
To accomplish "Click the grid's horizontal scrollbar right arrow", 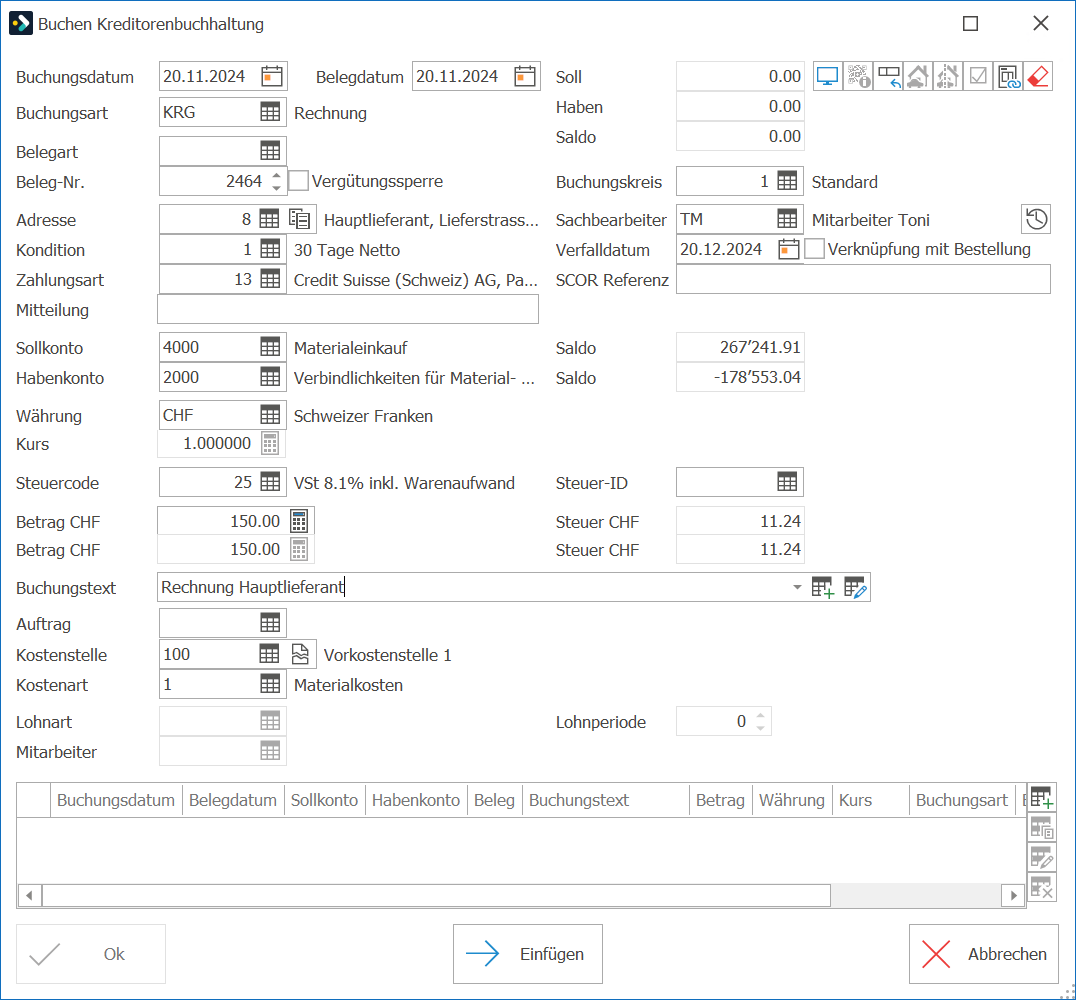I will click(x=1014, y=896).
